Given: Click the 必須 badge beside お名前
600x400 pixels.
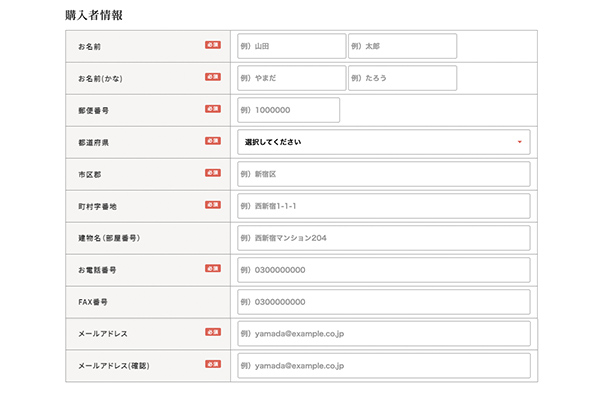Looking at the screenshot, I should 213,45.
